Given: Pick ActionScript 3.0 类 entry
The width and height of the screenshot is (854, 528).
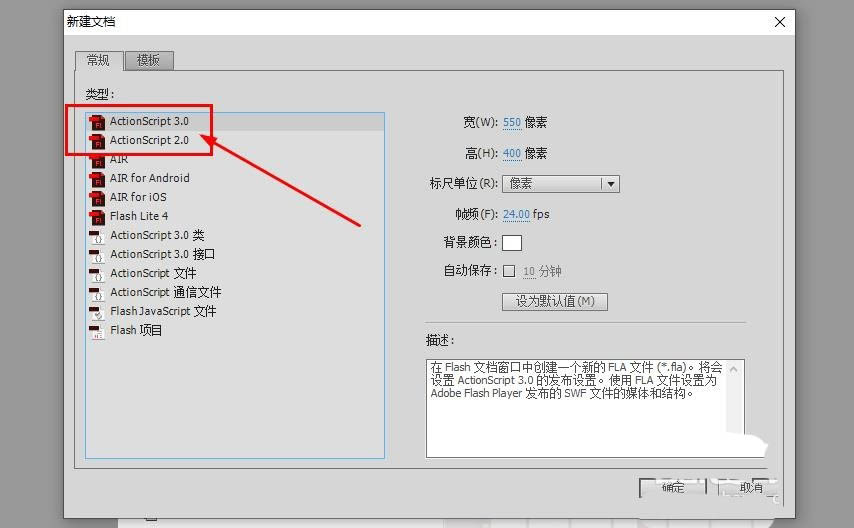Looking at the screenshot, I should (x=235, y=235).
